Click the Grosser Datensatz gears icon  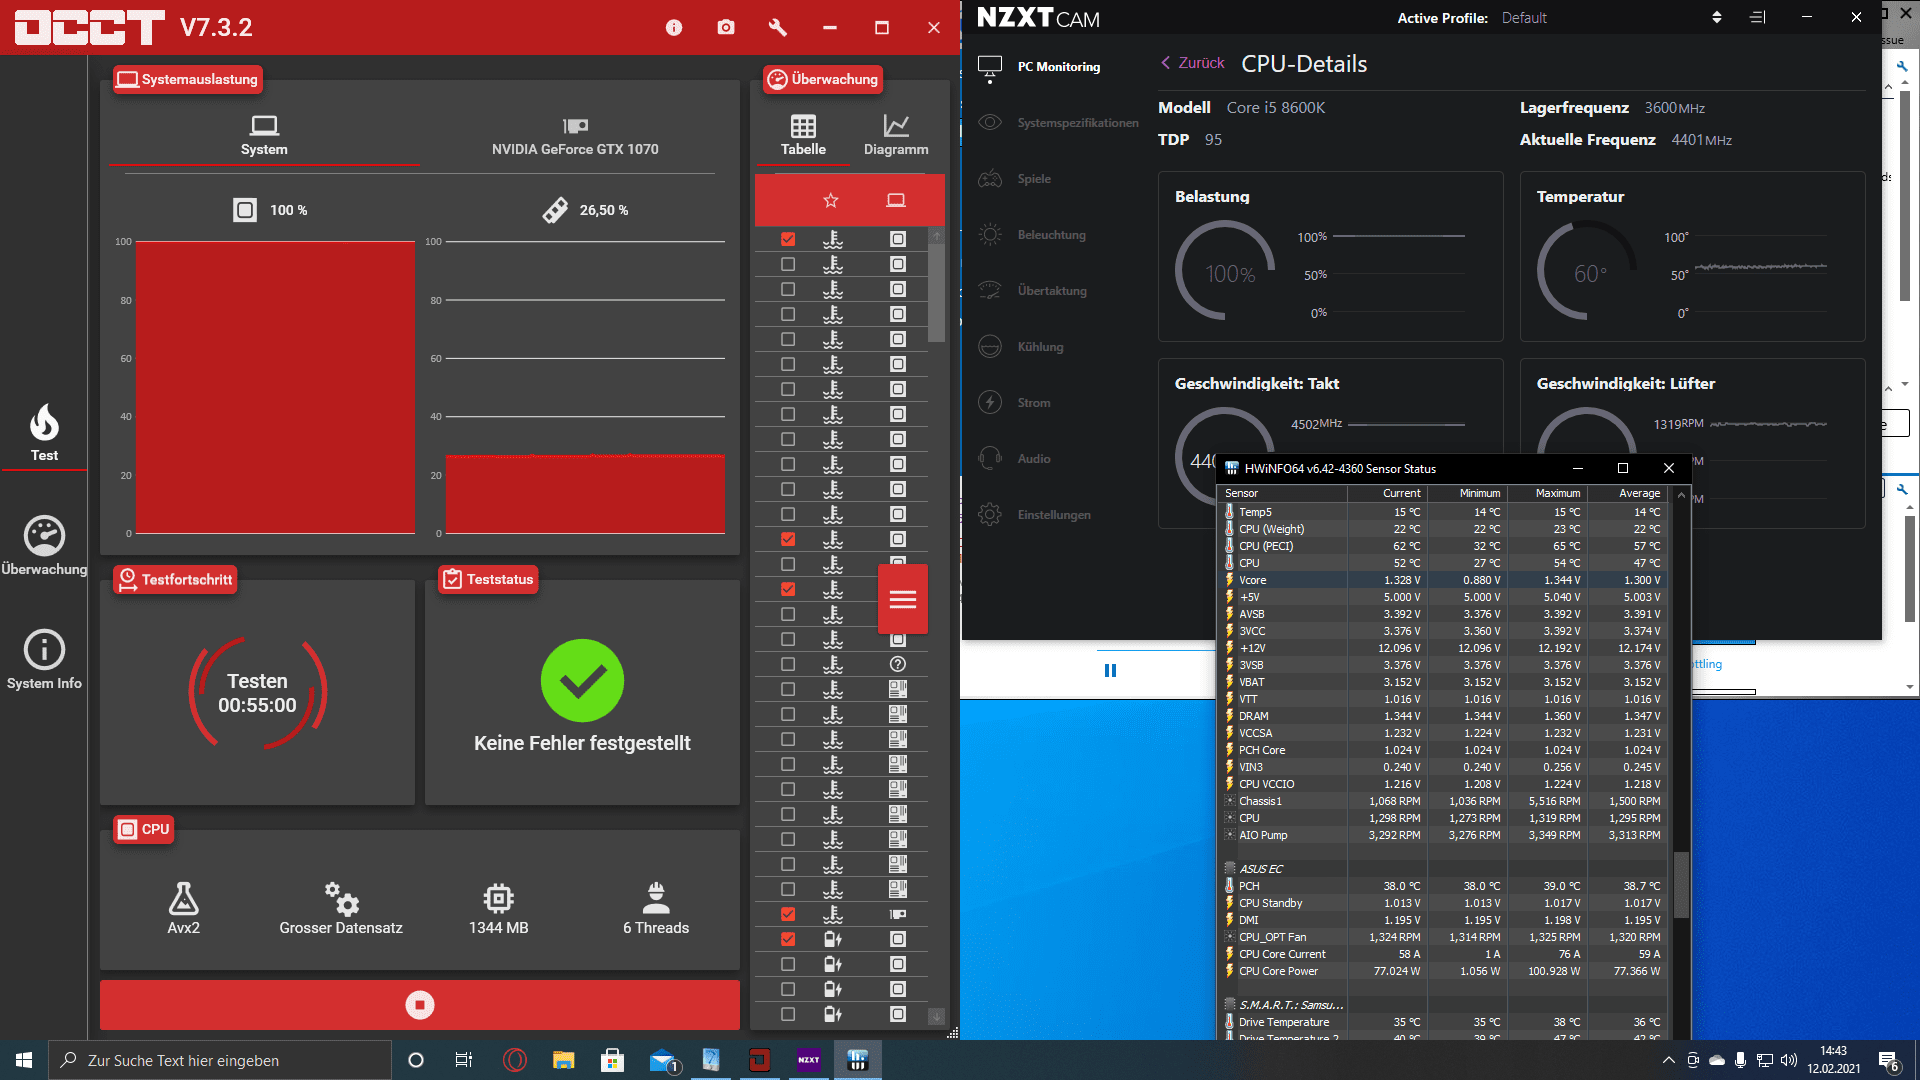pyautogui.click(x=341, y=899)
